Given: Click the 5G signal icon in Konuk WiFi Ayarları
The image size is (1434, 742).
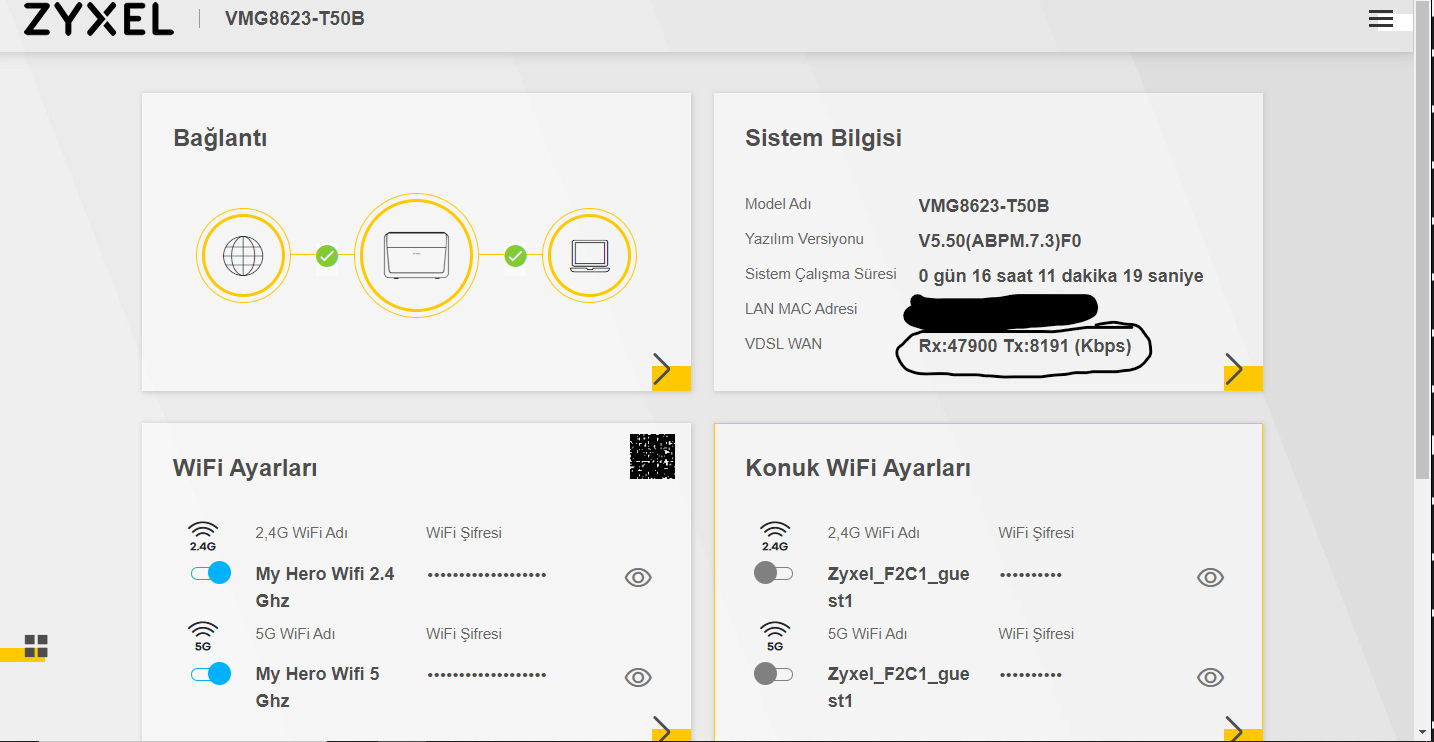Looking at the screenshot, I should click(x=774, y=636).
